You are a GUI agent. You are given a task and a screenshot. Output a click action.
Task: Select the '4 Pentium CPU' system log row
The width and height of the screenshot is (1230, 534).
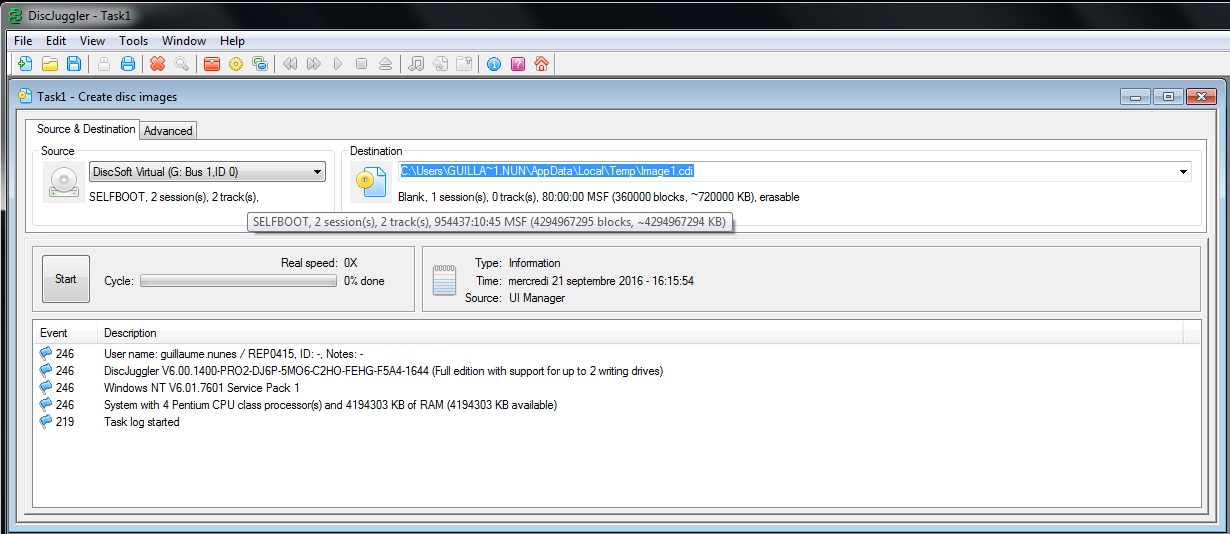617,405
